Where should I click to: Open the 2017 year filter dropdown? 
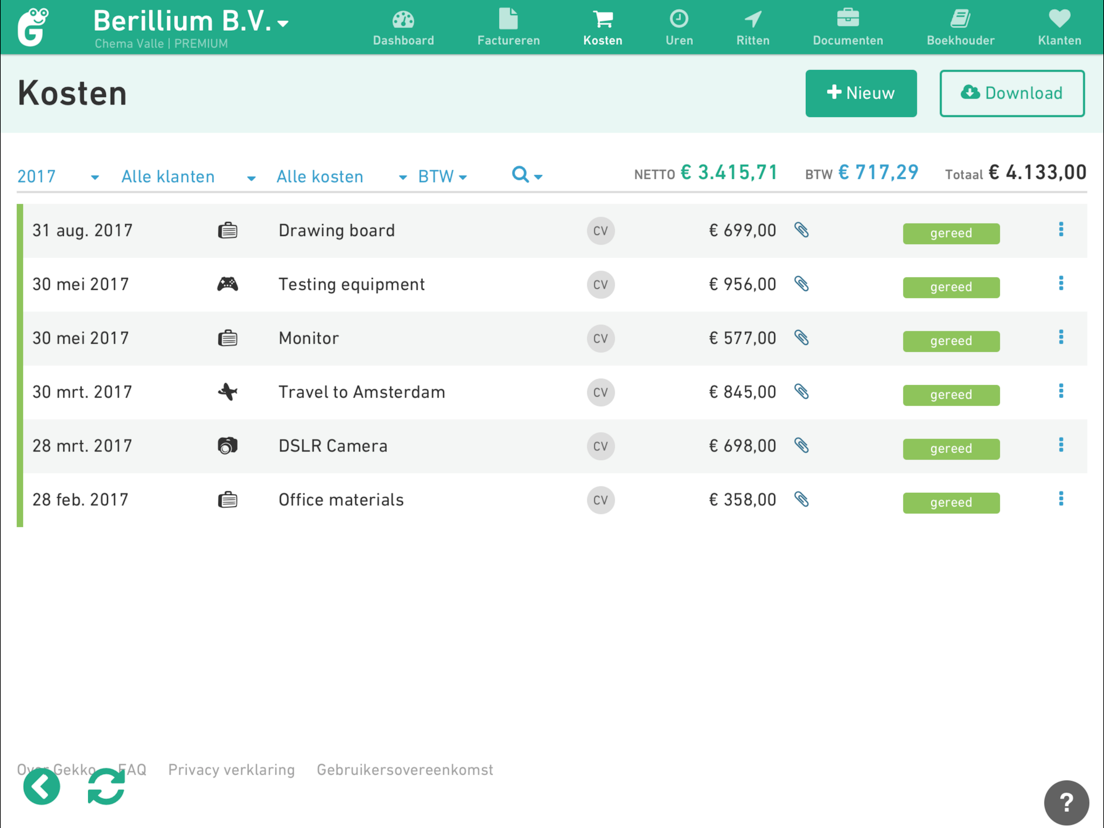click(x=58, y=177)
